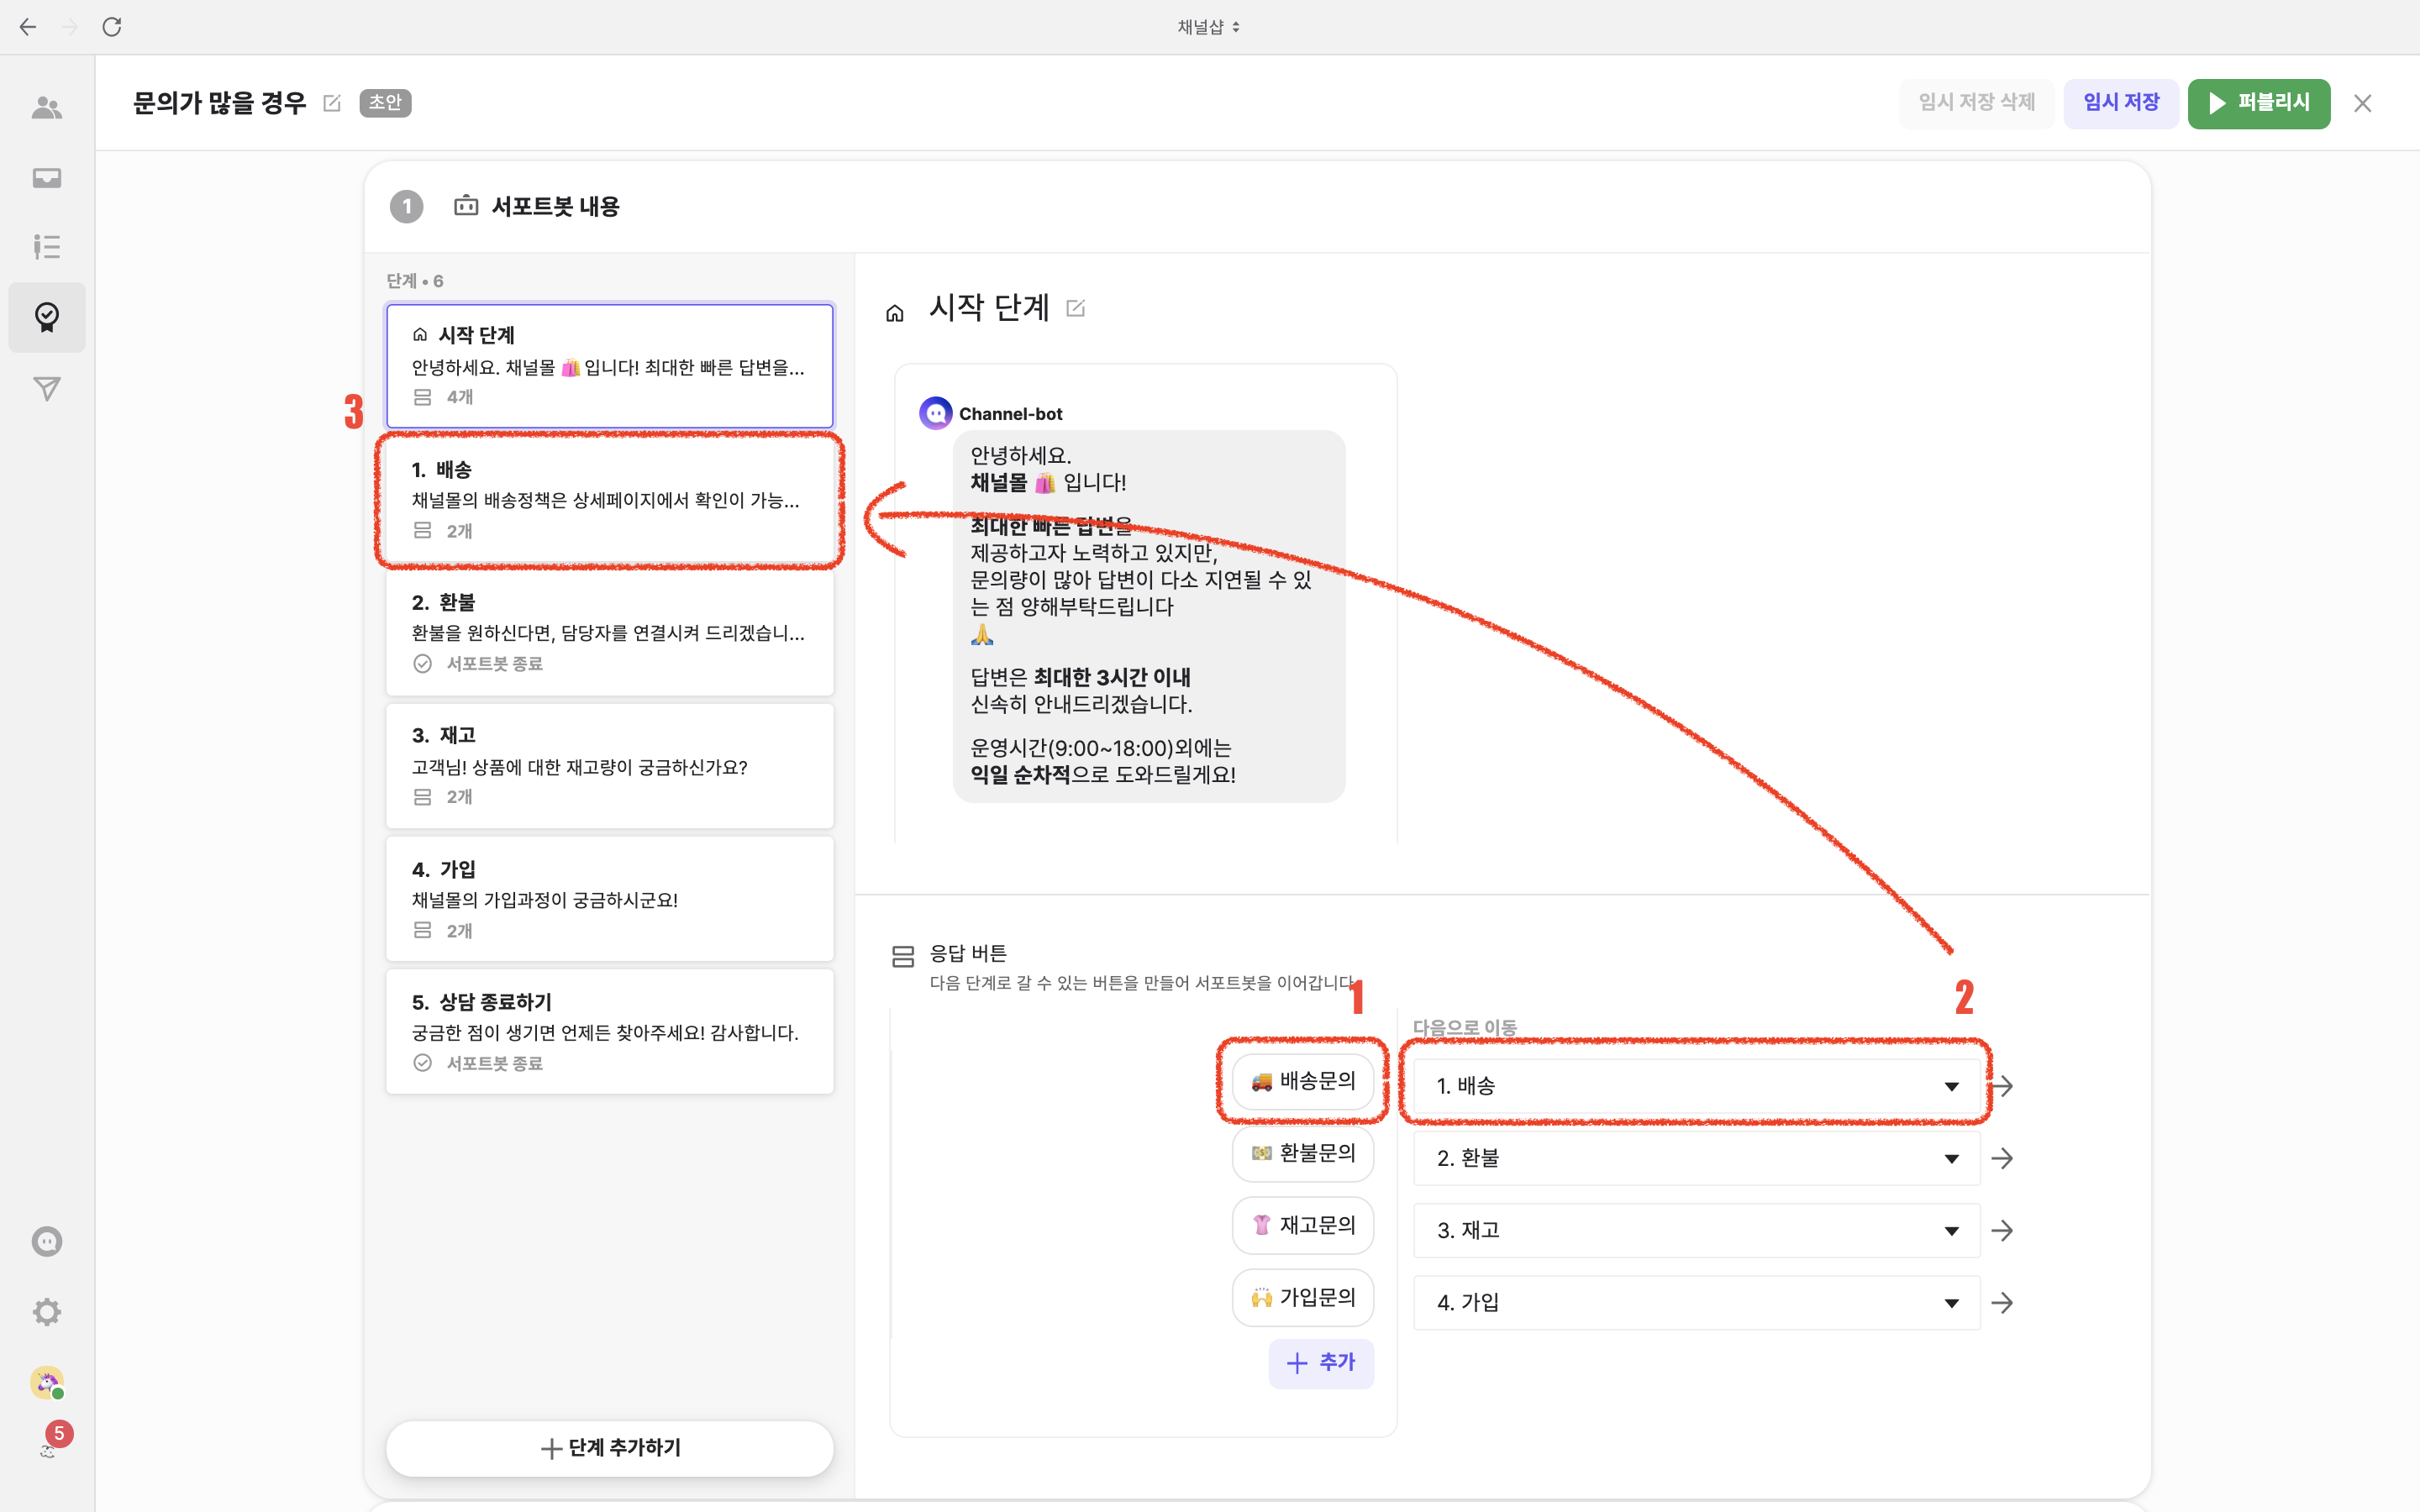Click the 환불문의 response button field
Screen dimensions: 2420x1512
pos(1302,1153)
